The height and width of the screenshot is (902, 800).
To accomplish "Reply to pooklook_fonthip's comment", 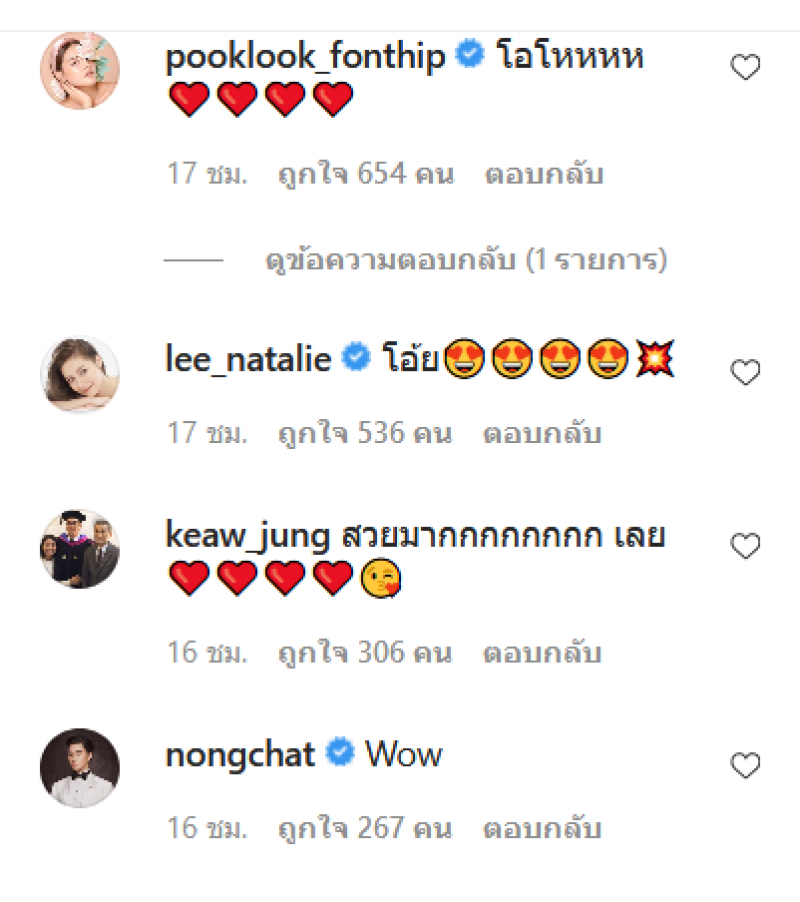I will coord(544,174).
